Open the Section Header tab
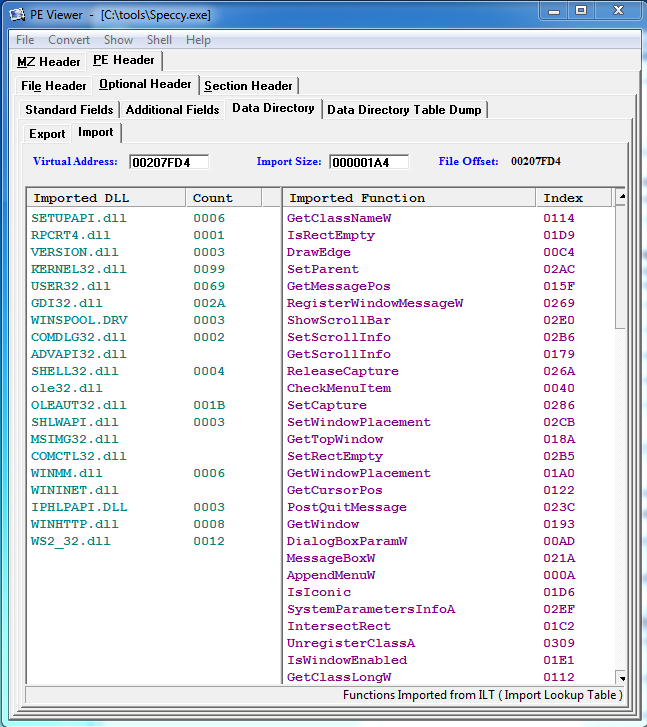The width and height of the screenshot is (647, 727). pos(248,86)
